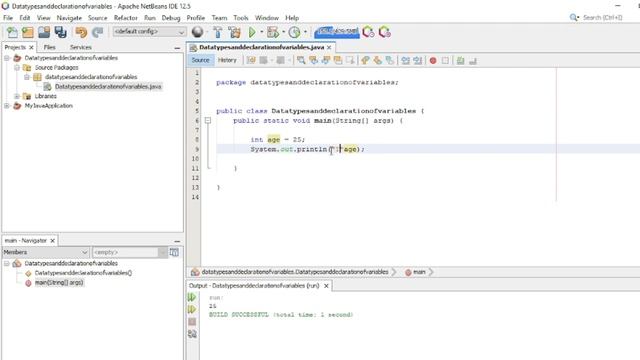Click the globe browser icon in toolbar

click(x=198, y=32)
